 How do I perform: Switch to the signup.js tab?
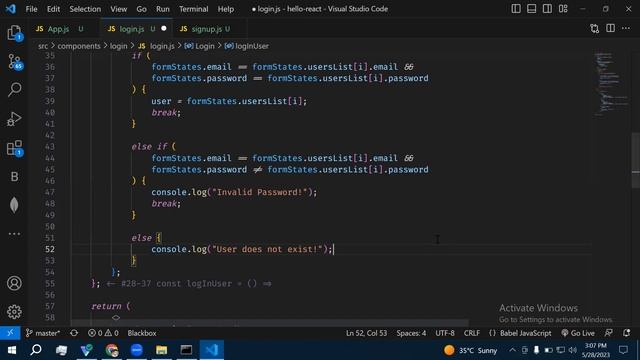click(x=207, y=29)
